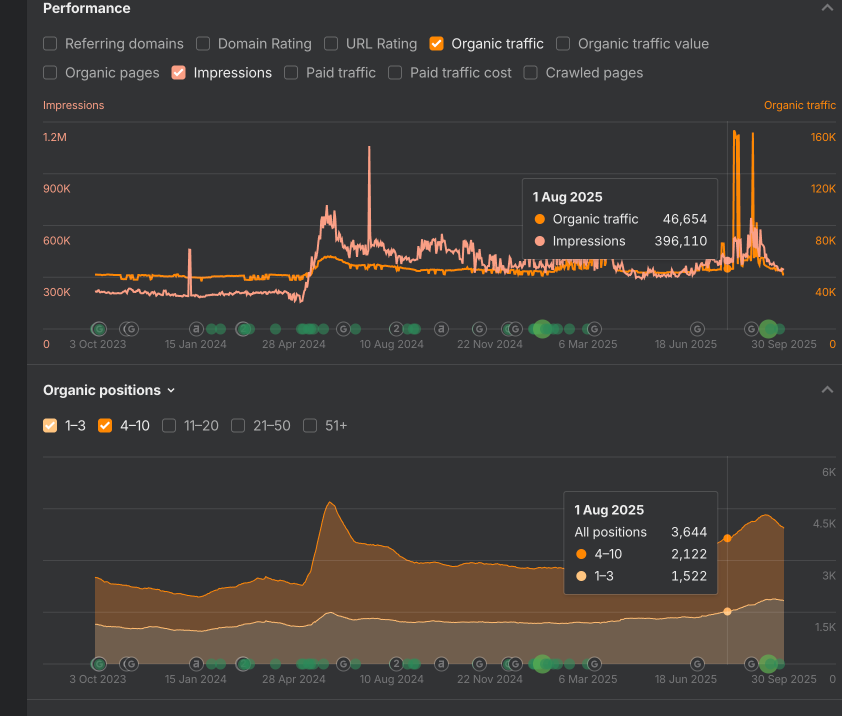Click leftmost G marker in the Organic positions chart
Viewport: 842px width, 716px height.
tap(99, 663)
